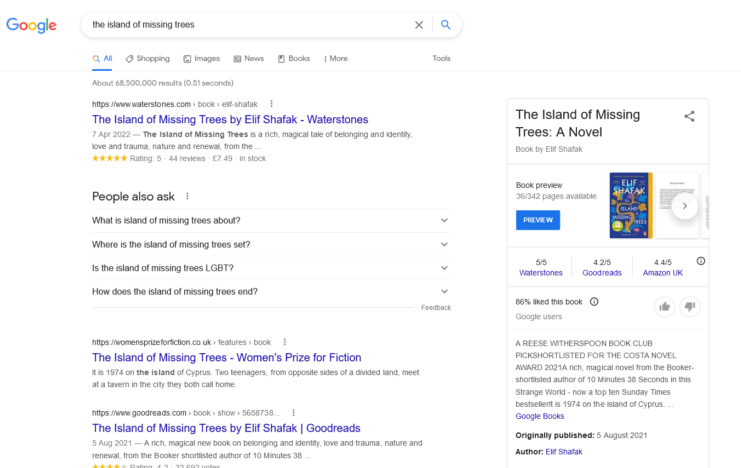Share the book knowledge panel

coord(689,117)
